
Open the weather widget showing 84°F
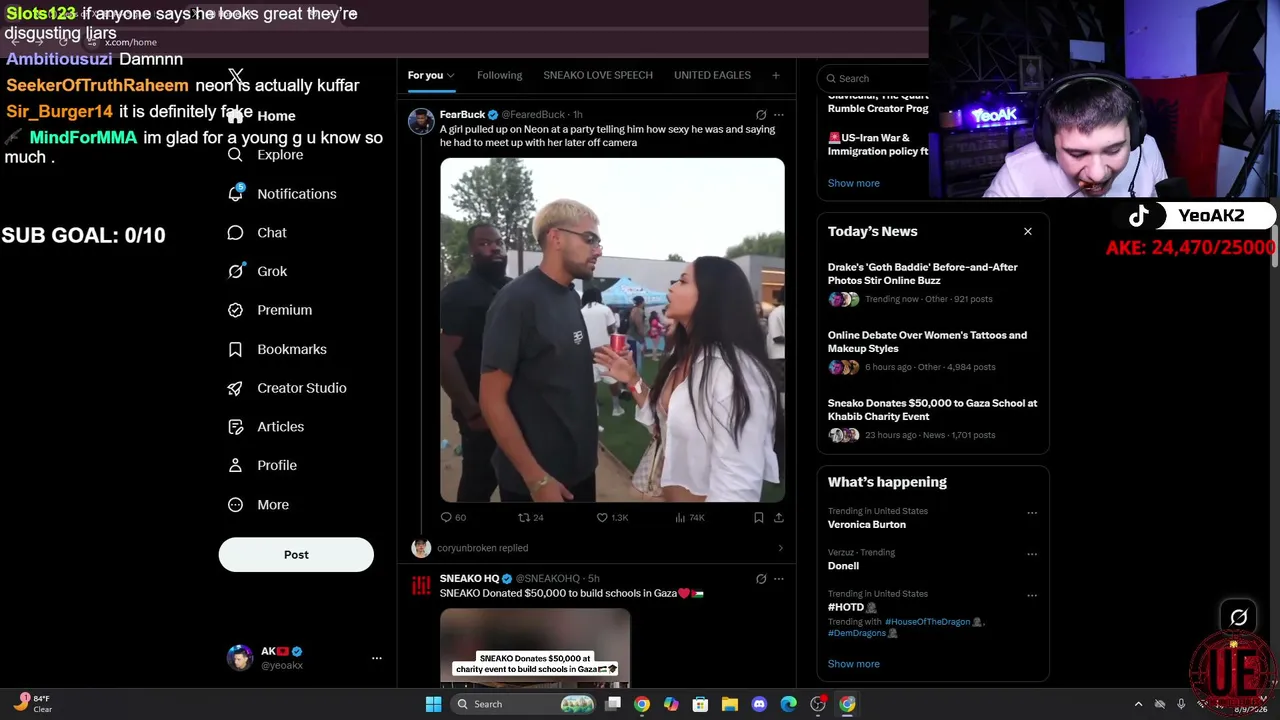click(32, 704)
